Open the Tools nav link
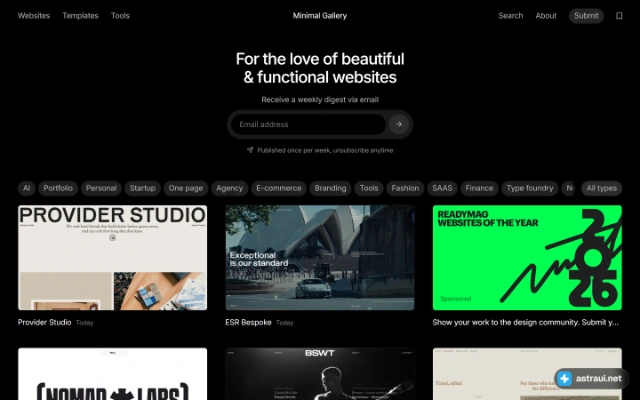640x400 pixels. coord(120,16)
